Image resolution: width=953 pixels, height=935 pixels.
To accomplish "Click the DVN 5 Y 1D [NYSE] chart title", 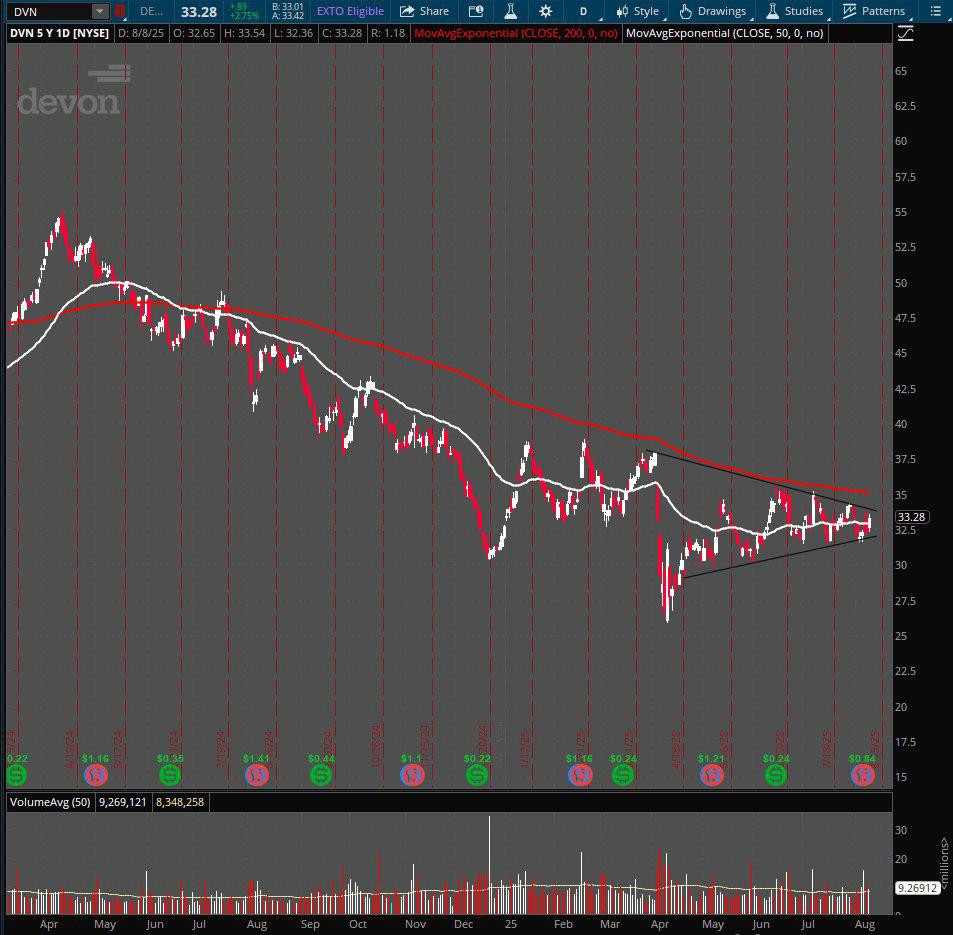I will tap(60, 33).
